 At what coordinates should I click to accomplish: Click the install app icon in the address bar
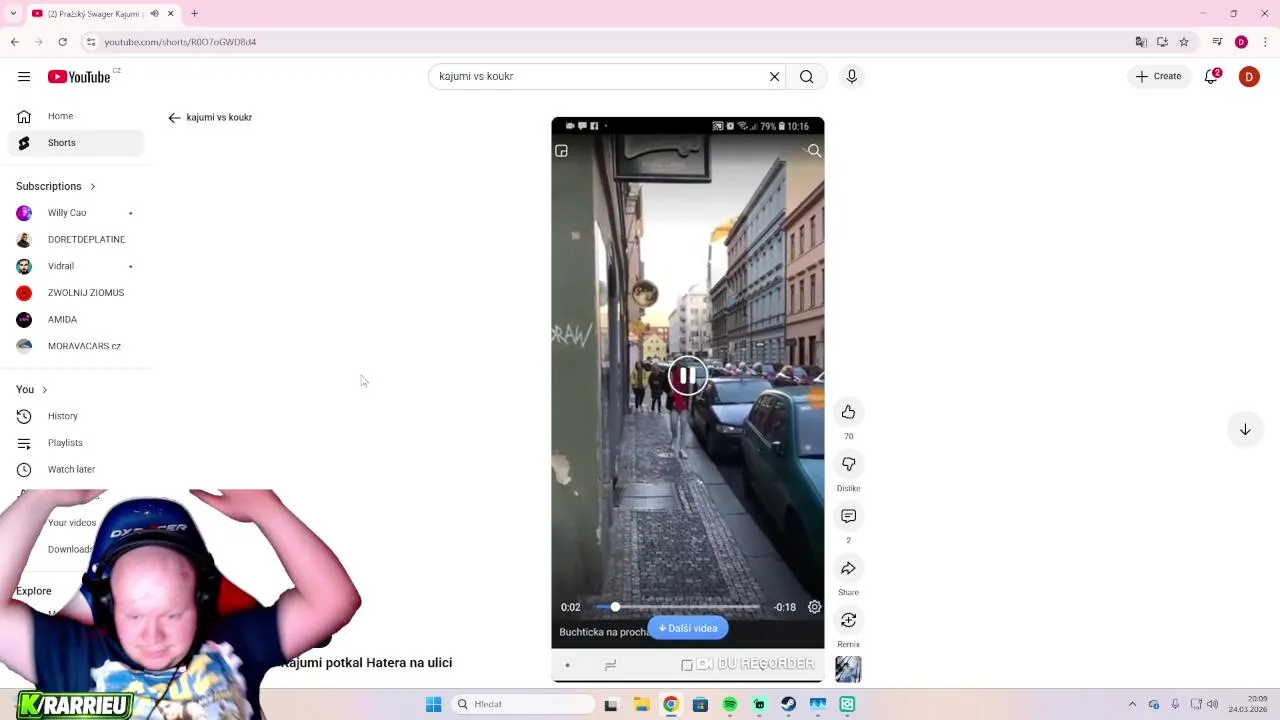pyautogui.click(x=1162, y=42)
